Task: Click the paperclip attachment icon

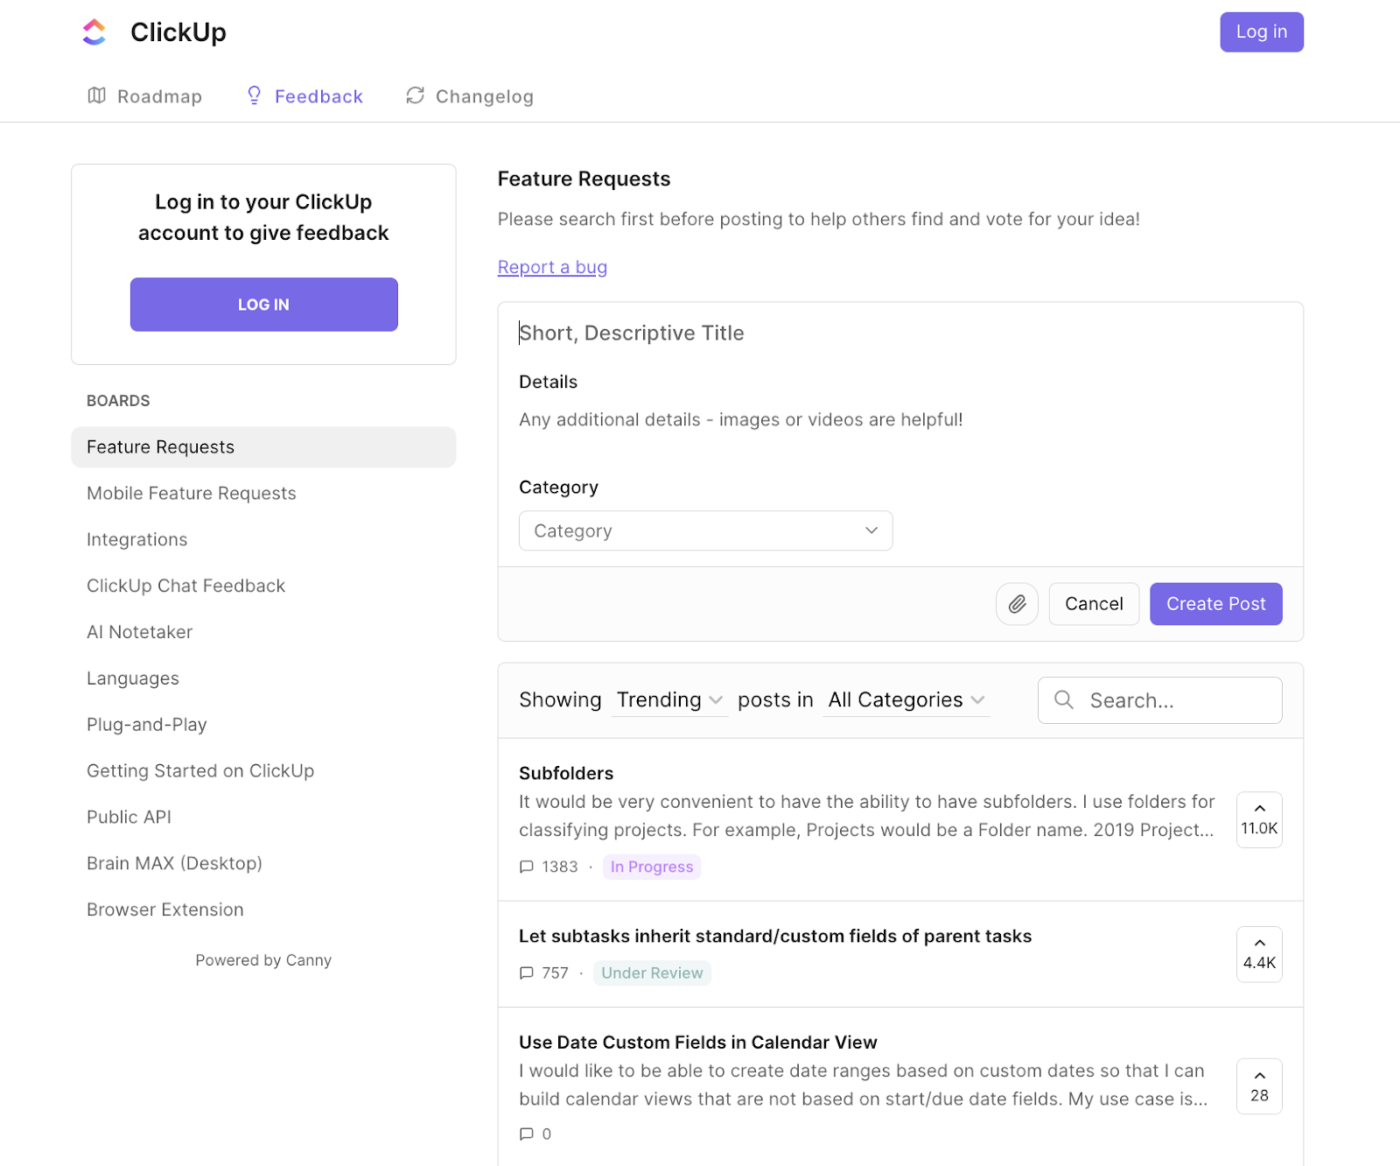Action: click(1017, 604)
